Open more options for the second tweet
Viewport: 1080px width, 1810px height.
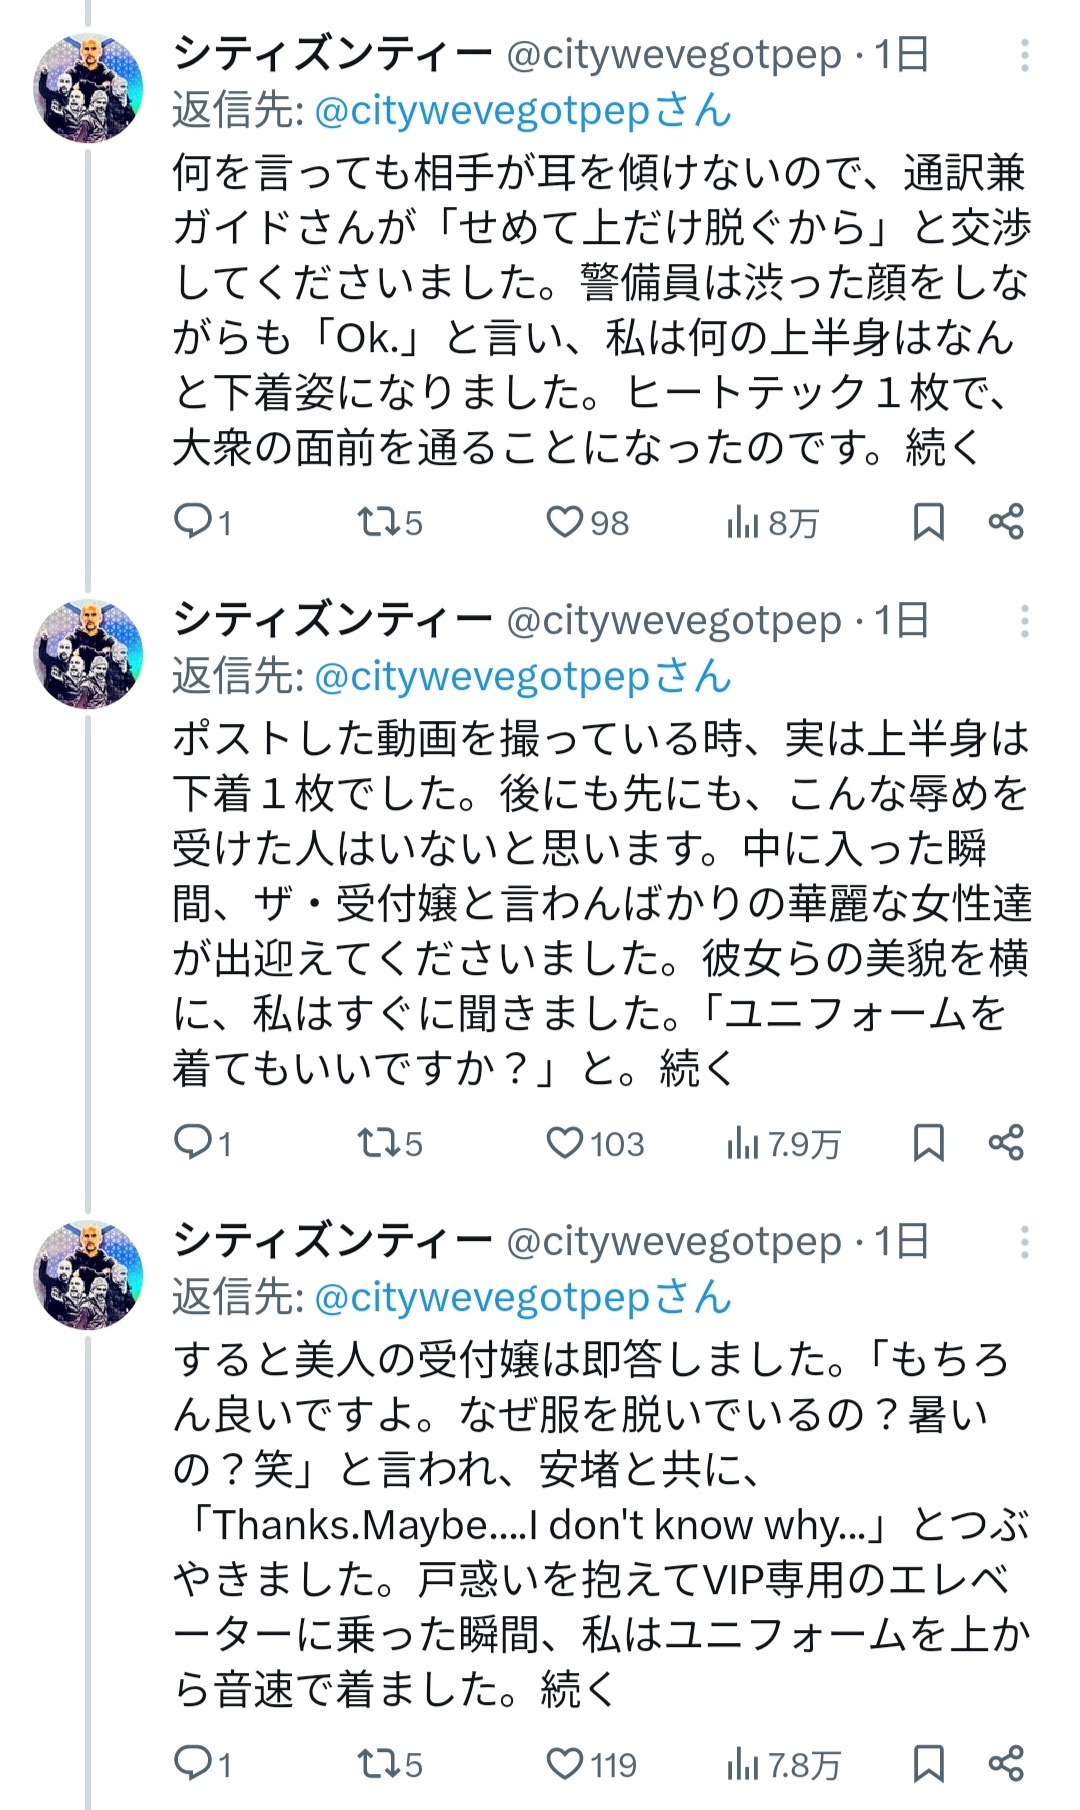click(1024, 622)
